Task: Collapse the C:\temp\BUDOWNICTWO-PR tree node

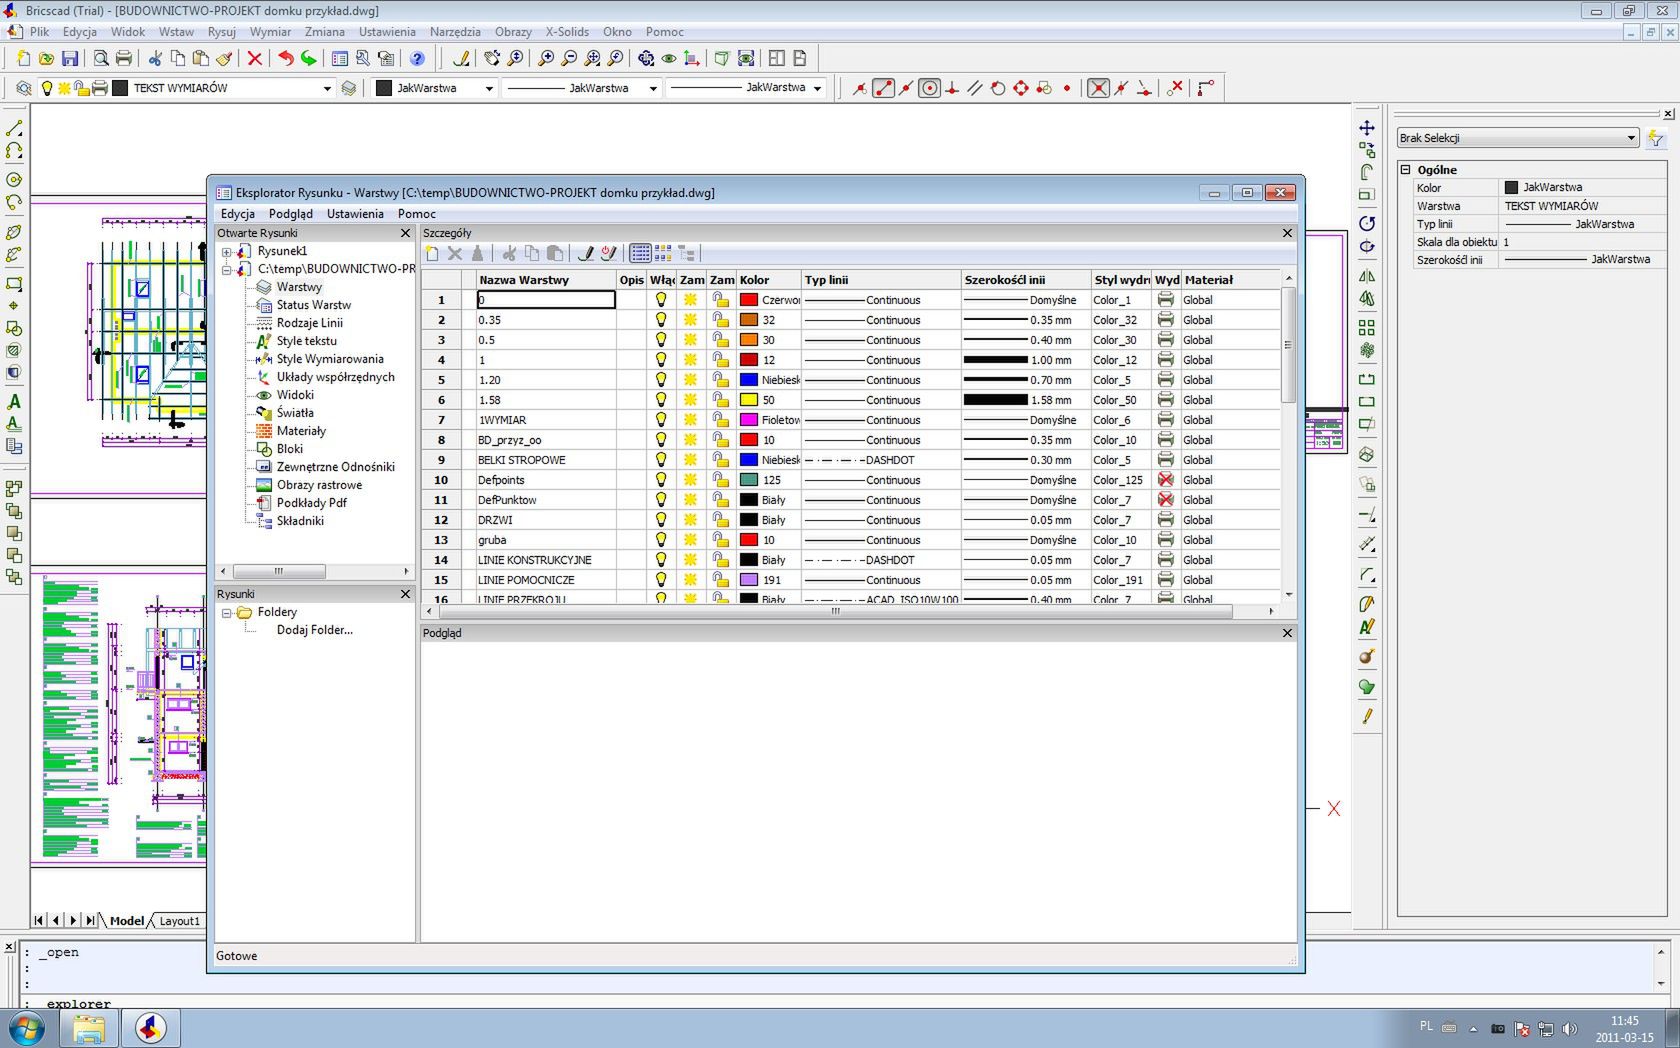Action: pyautogui.click(x=227, y=269)
